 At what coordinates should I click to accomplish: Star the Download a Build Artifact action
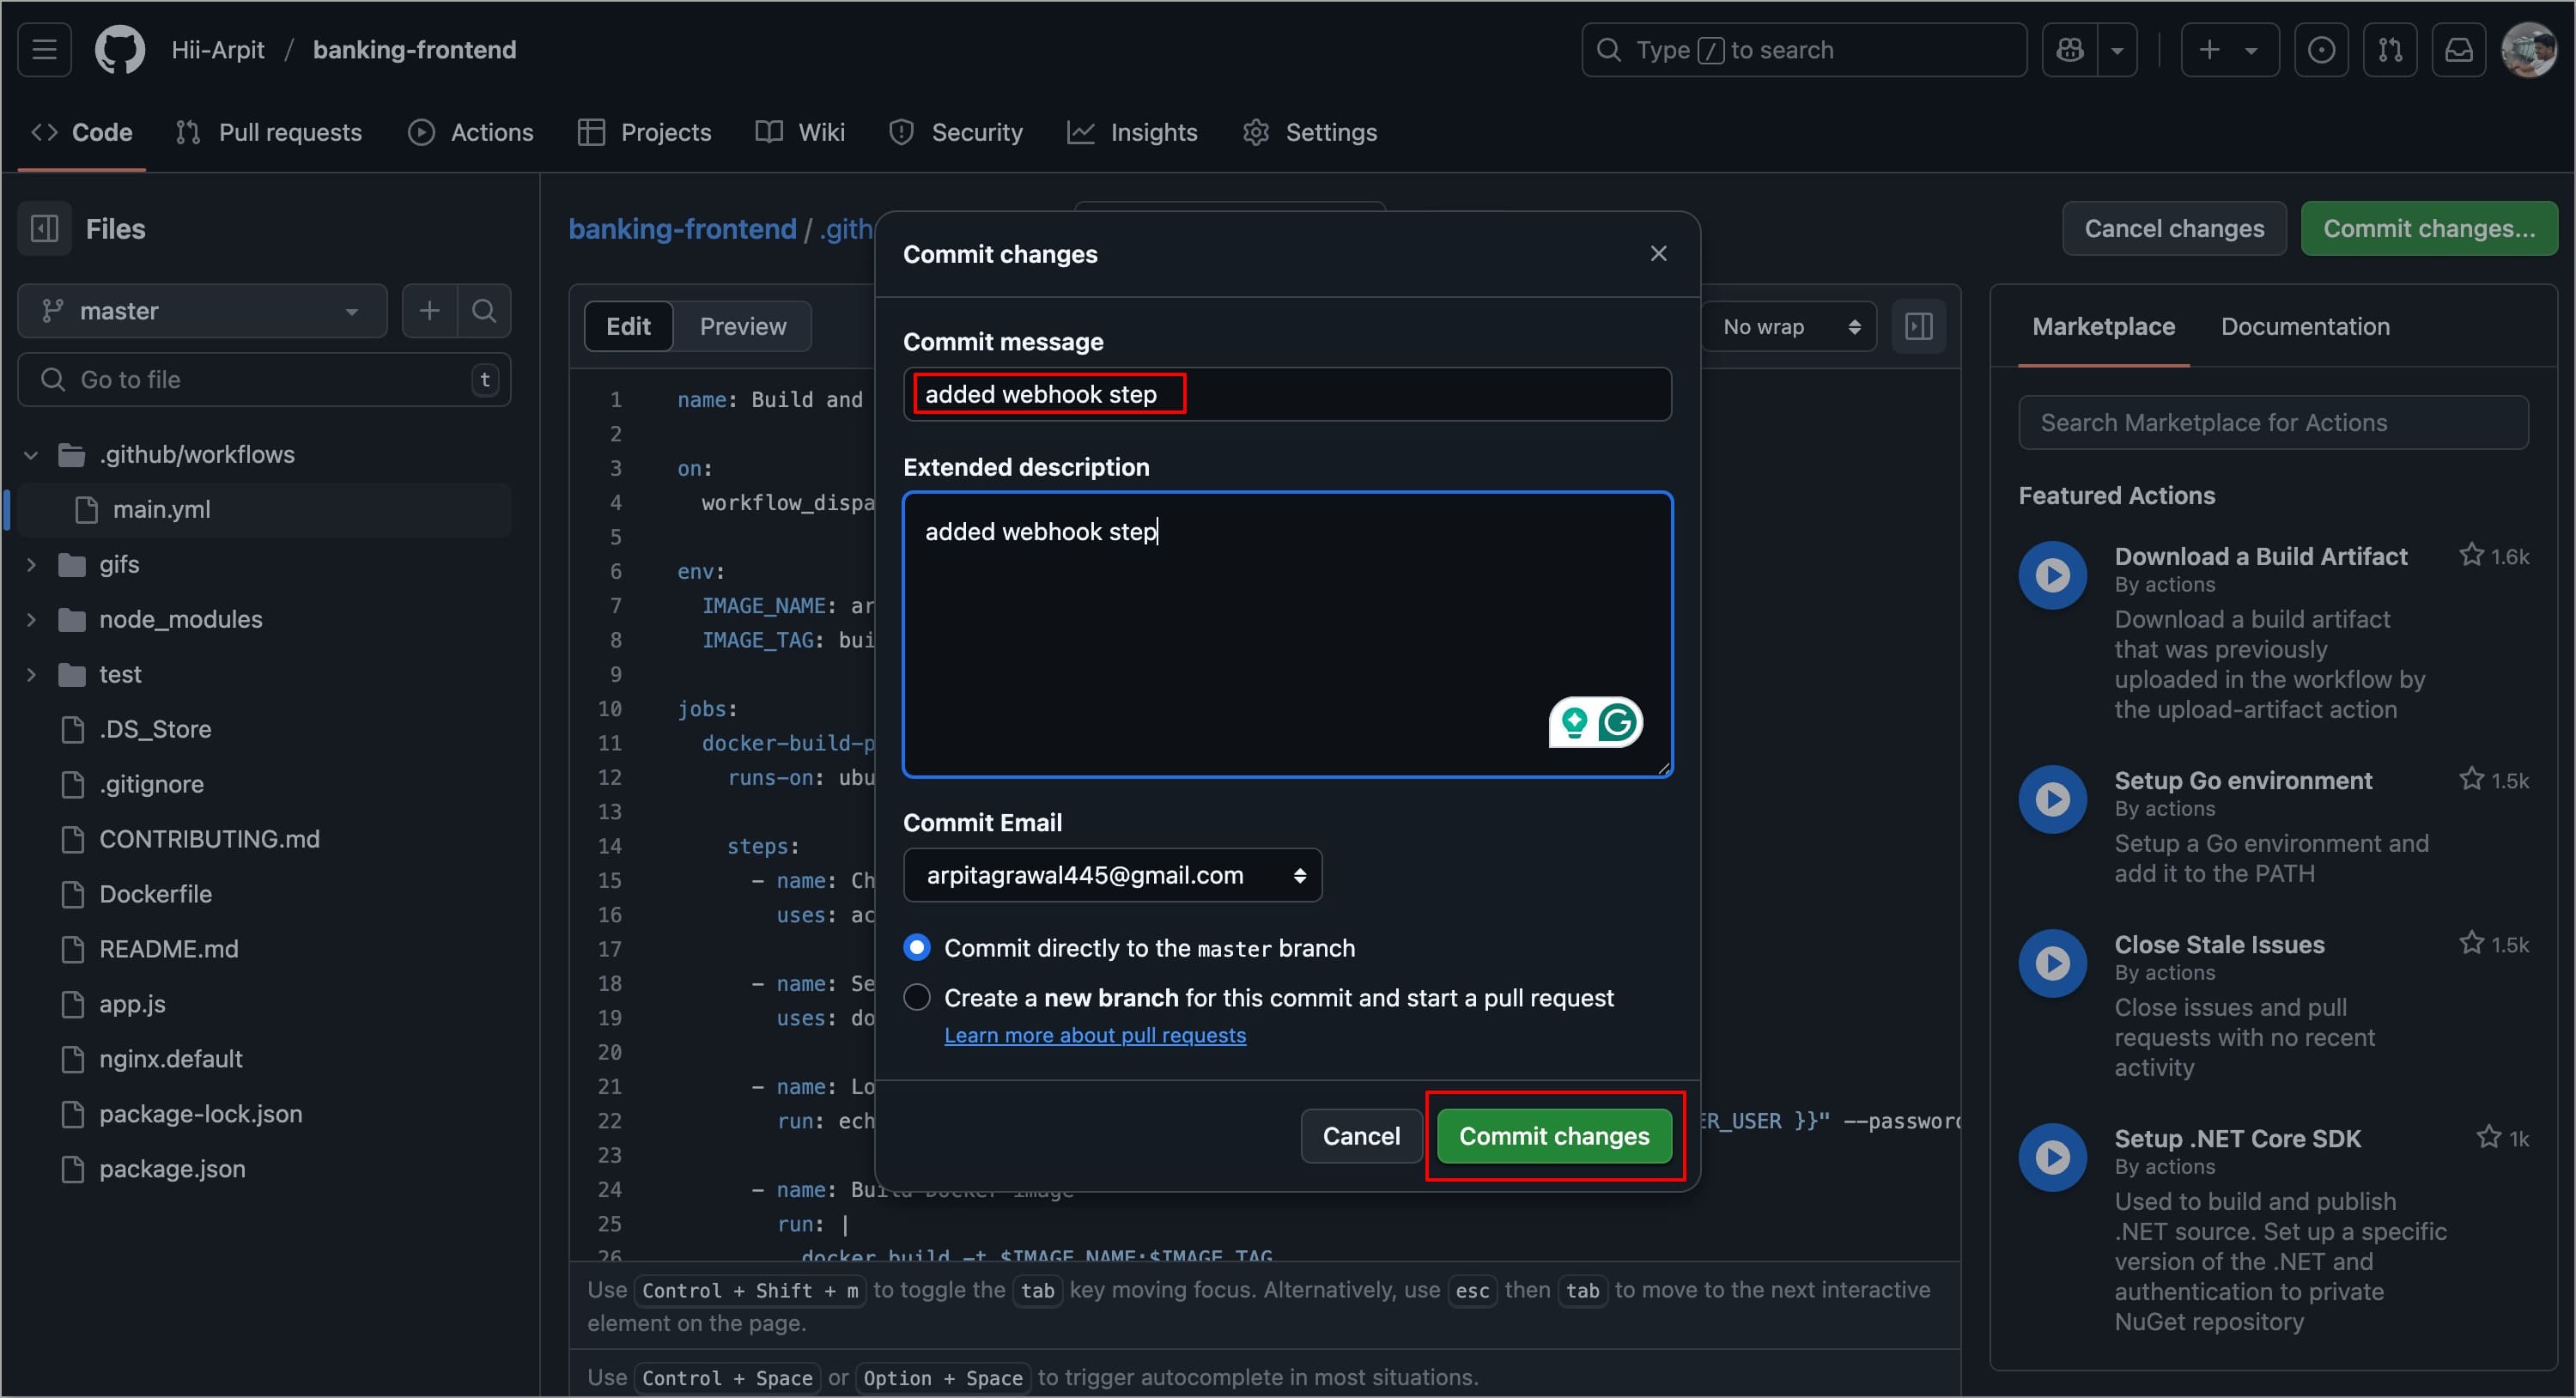[2471, 555]
